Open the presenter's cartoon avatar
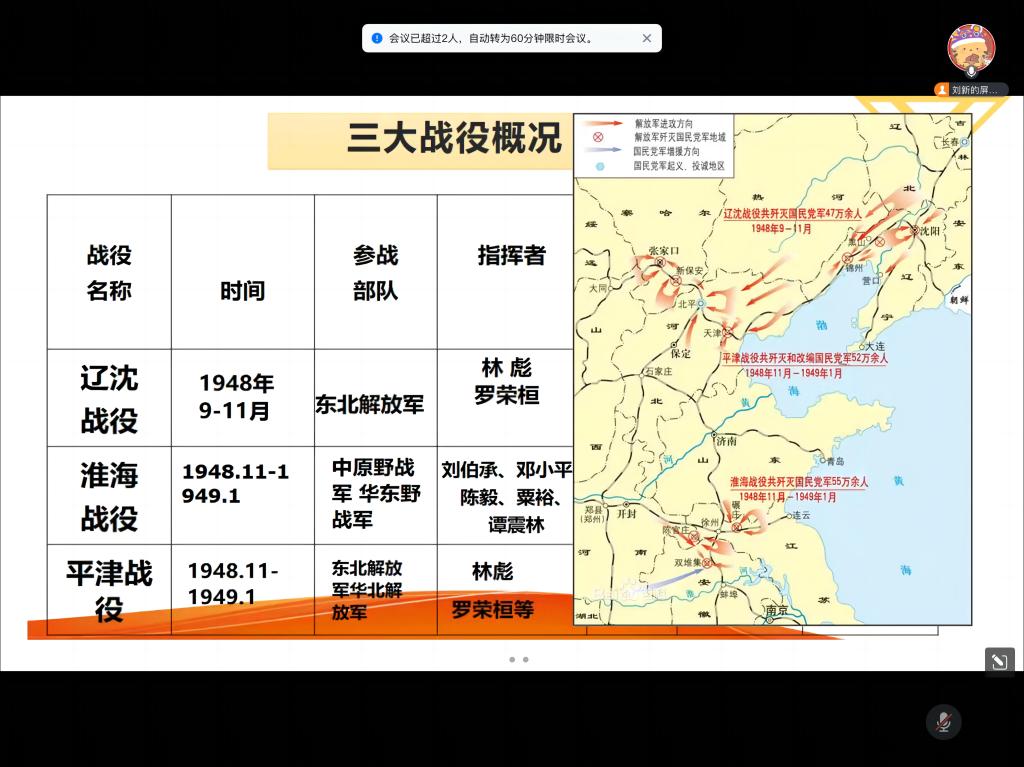Screen dimensions: 1024x767 pyautogui.click(x=970, y=46)
